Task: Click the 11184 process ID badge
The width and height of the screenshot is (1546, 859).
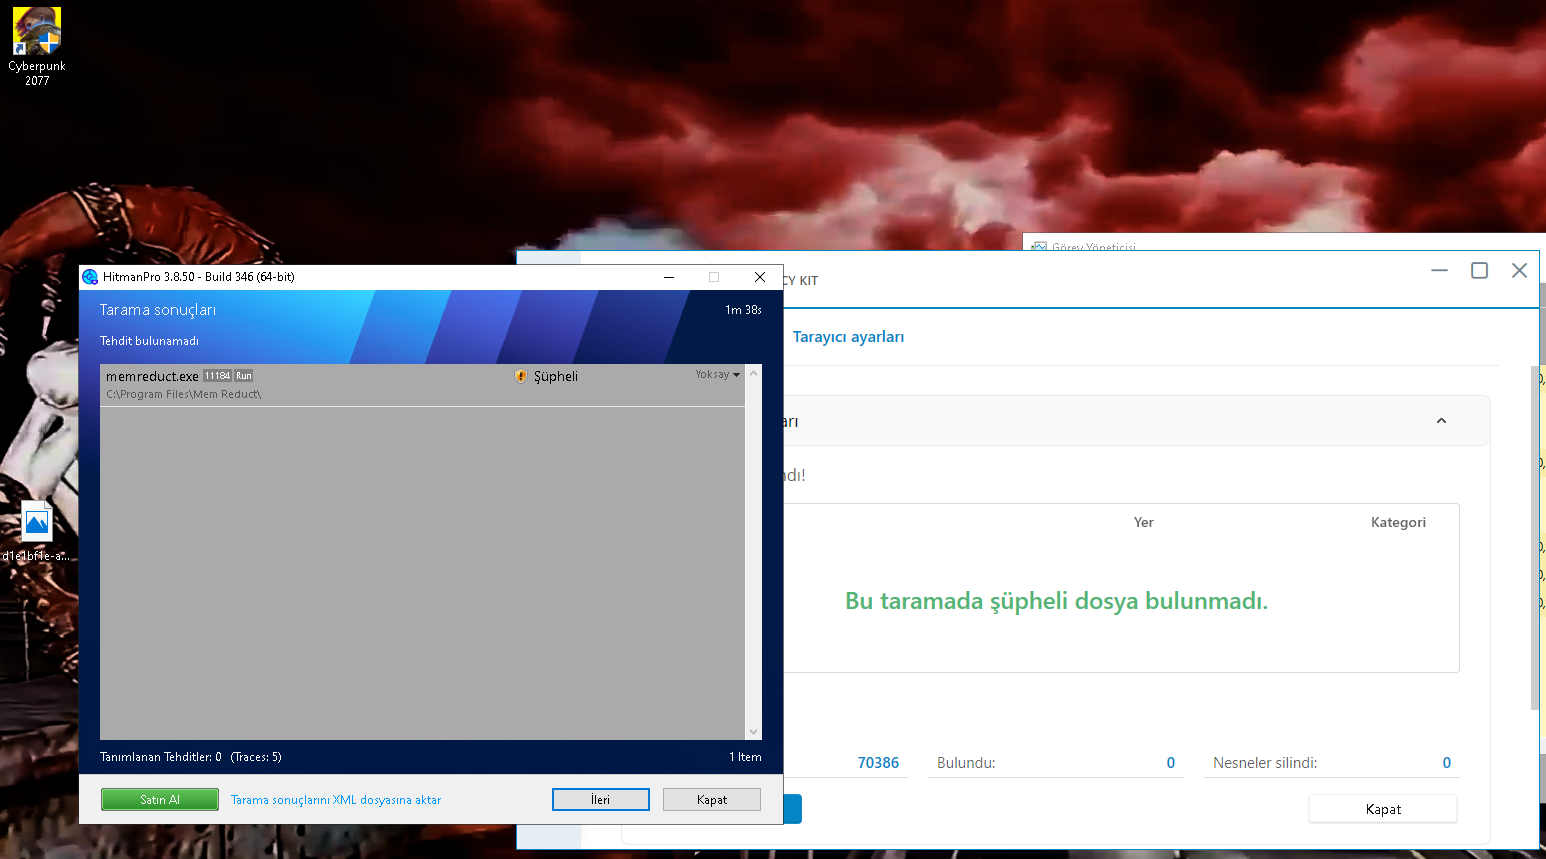Action: (x=217, y=376)
